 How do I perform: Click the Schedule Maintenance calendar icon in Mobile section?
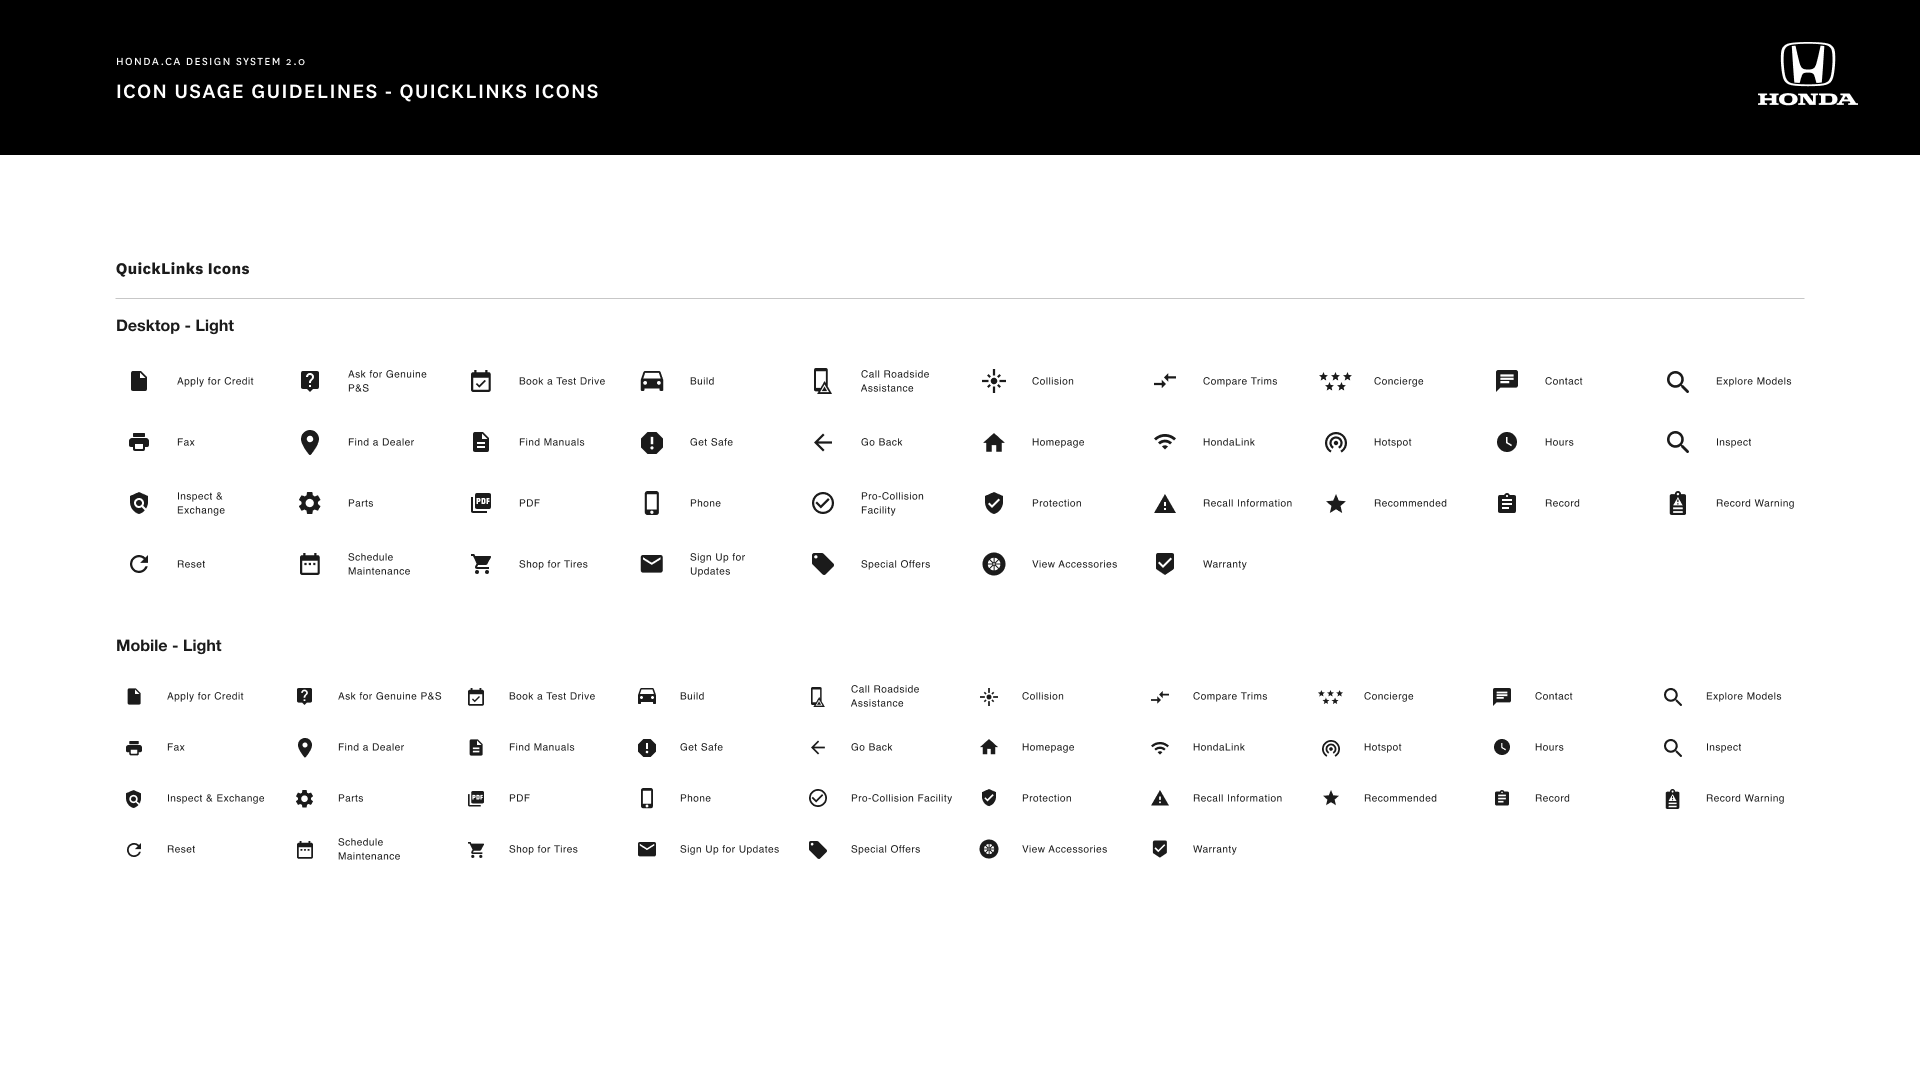pos(305,850)
